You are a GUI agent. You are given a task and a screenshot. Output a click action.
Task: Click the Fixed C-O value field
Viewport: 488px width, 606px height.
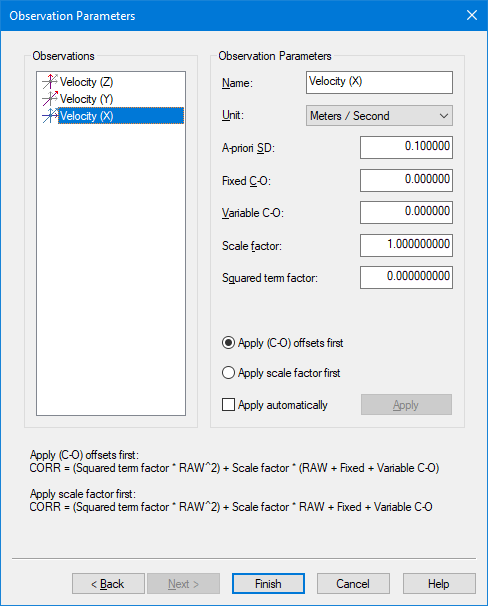[x=406, y=180]
